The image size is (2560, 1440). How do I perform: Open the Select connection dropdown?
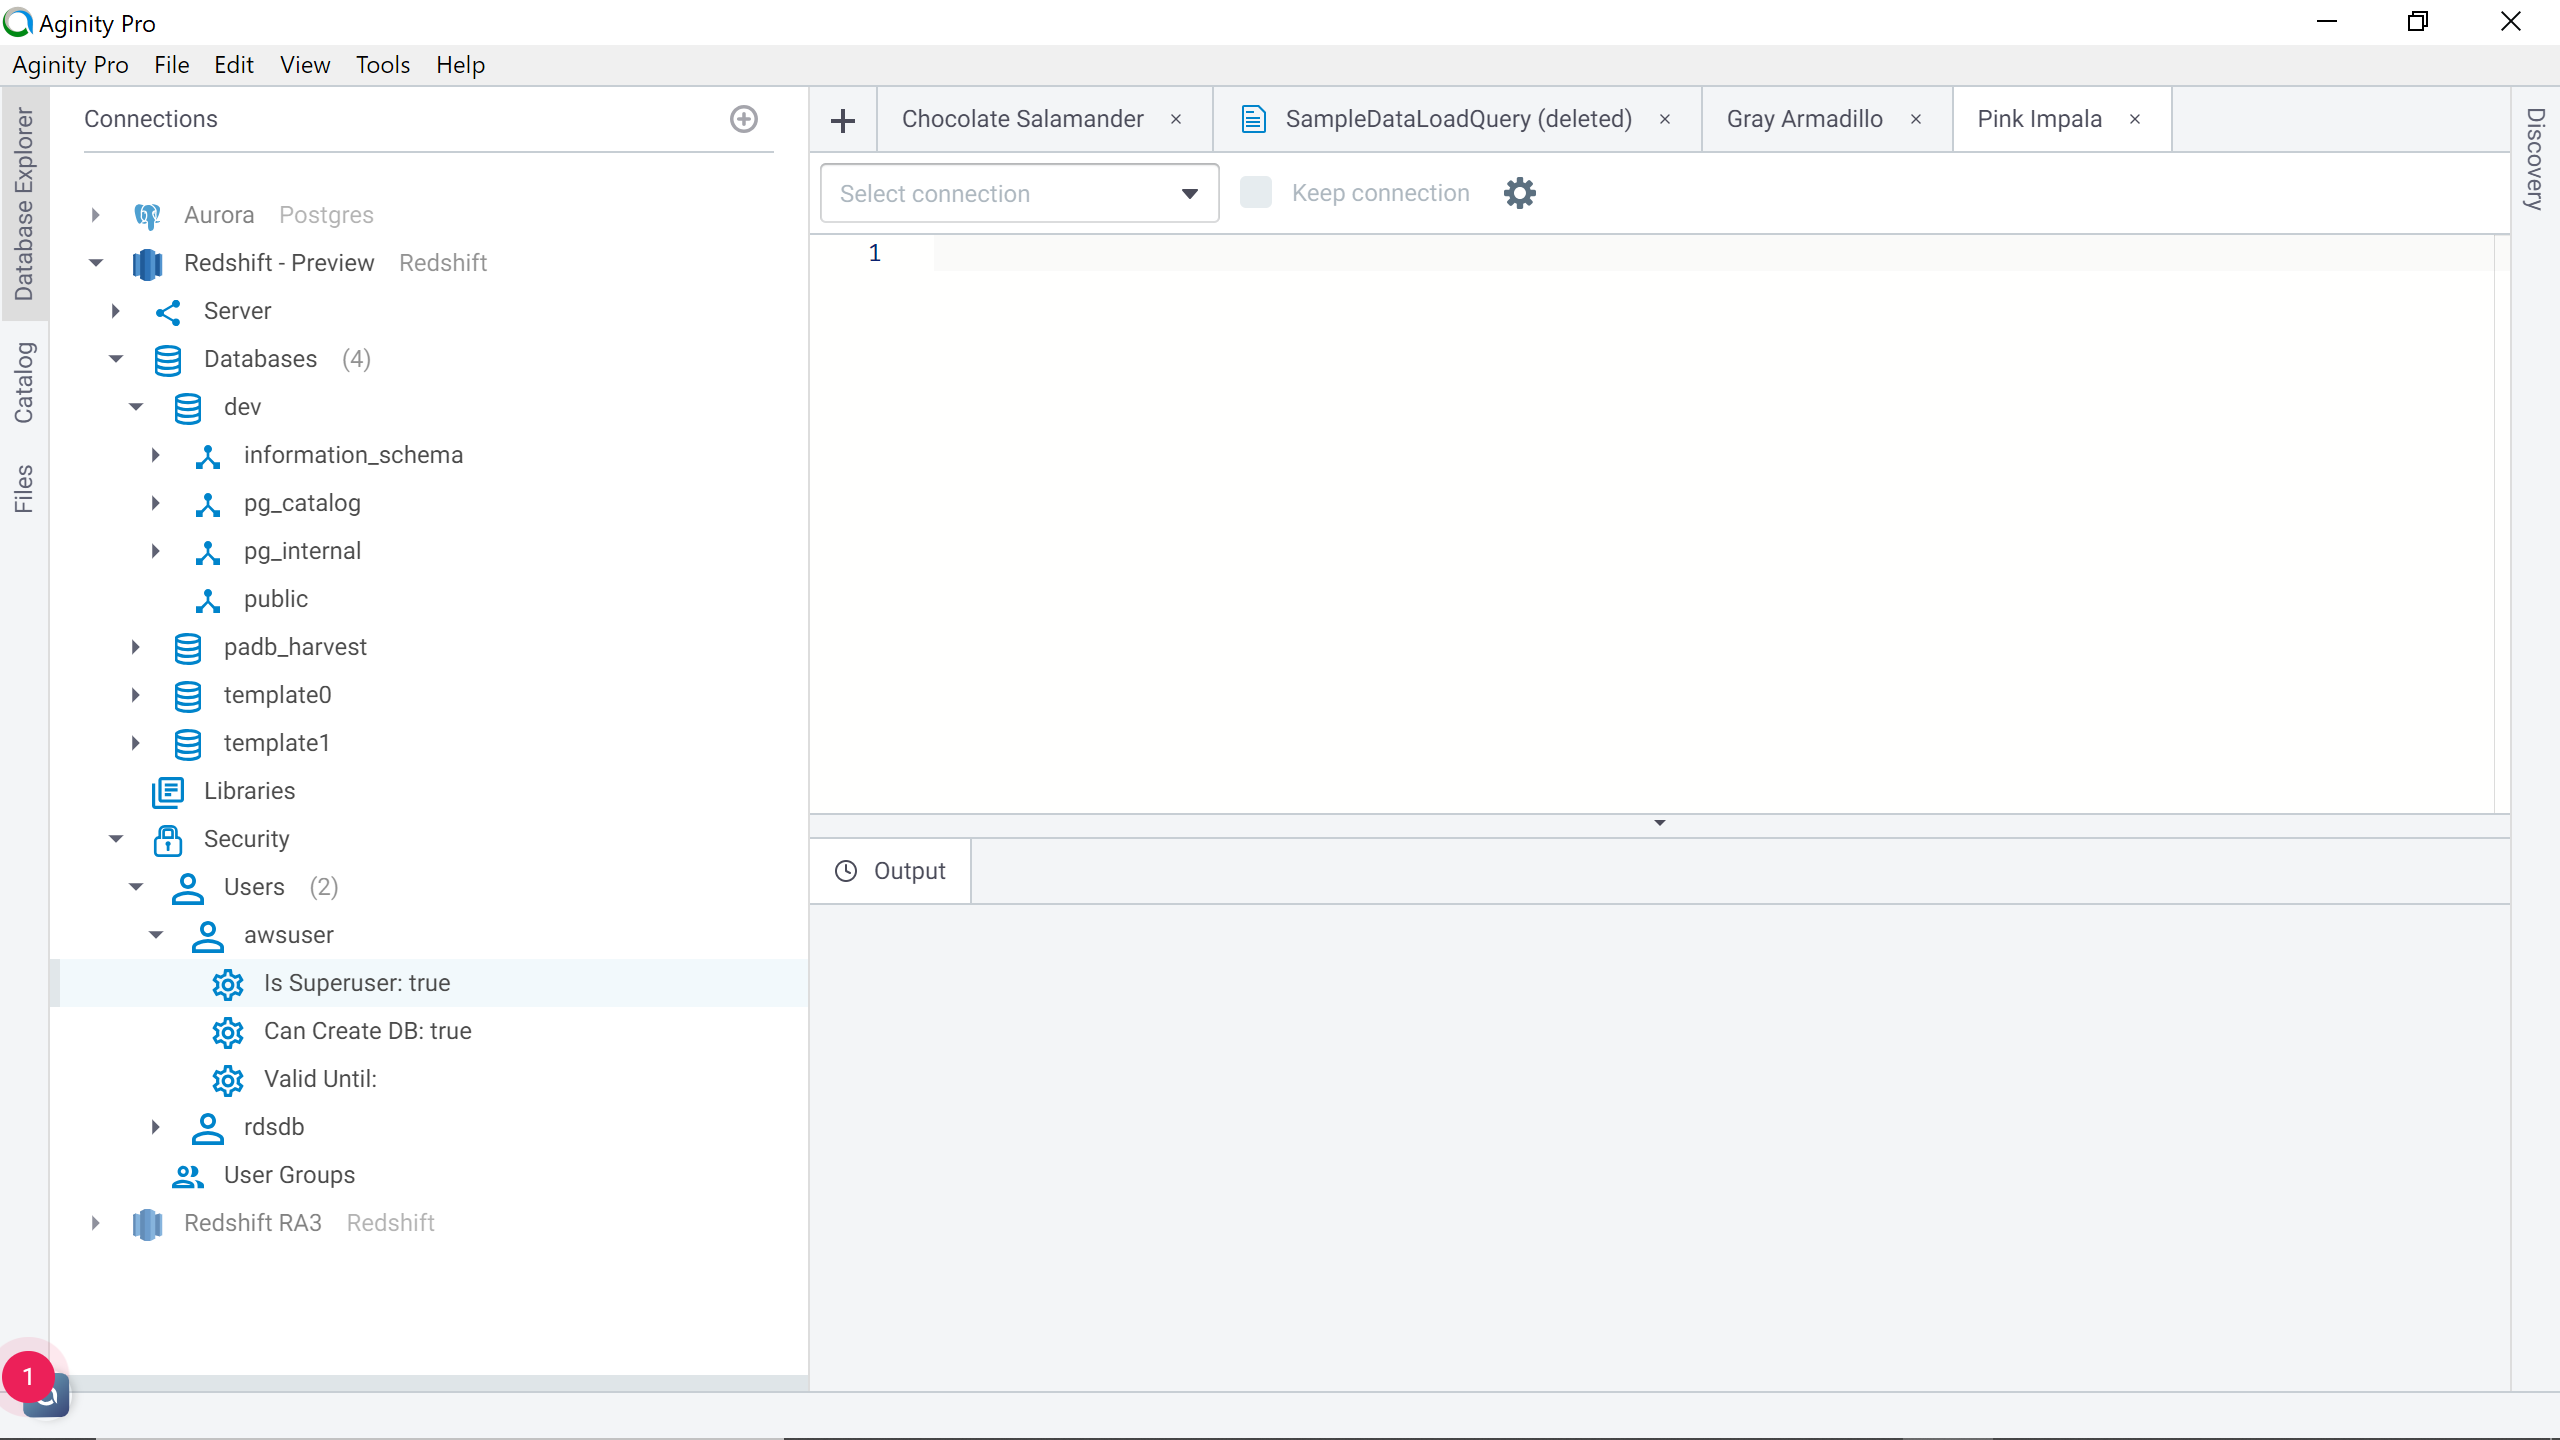[1018, 193]
